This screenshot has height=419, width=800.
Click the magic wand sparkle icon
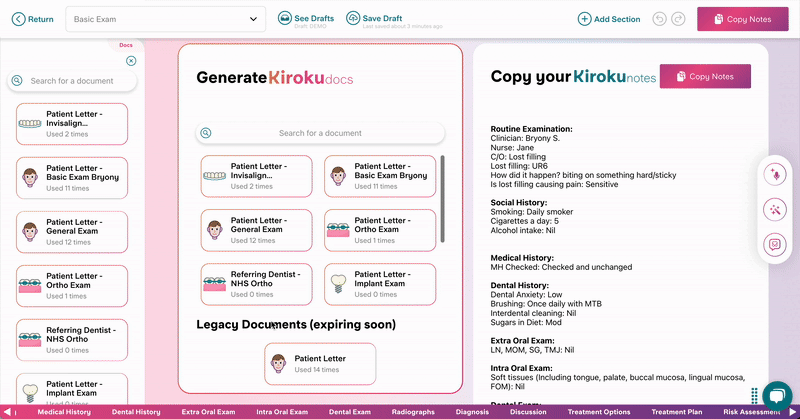[775, 210]
